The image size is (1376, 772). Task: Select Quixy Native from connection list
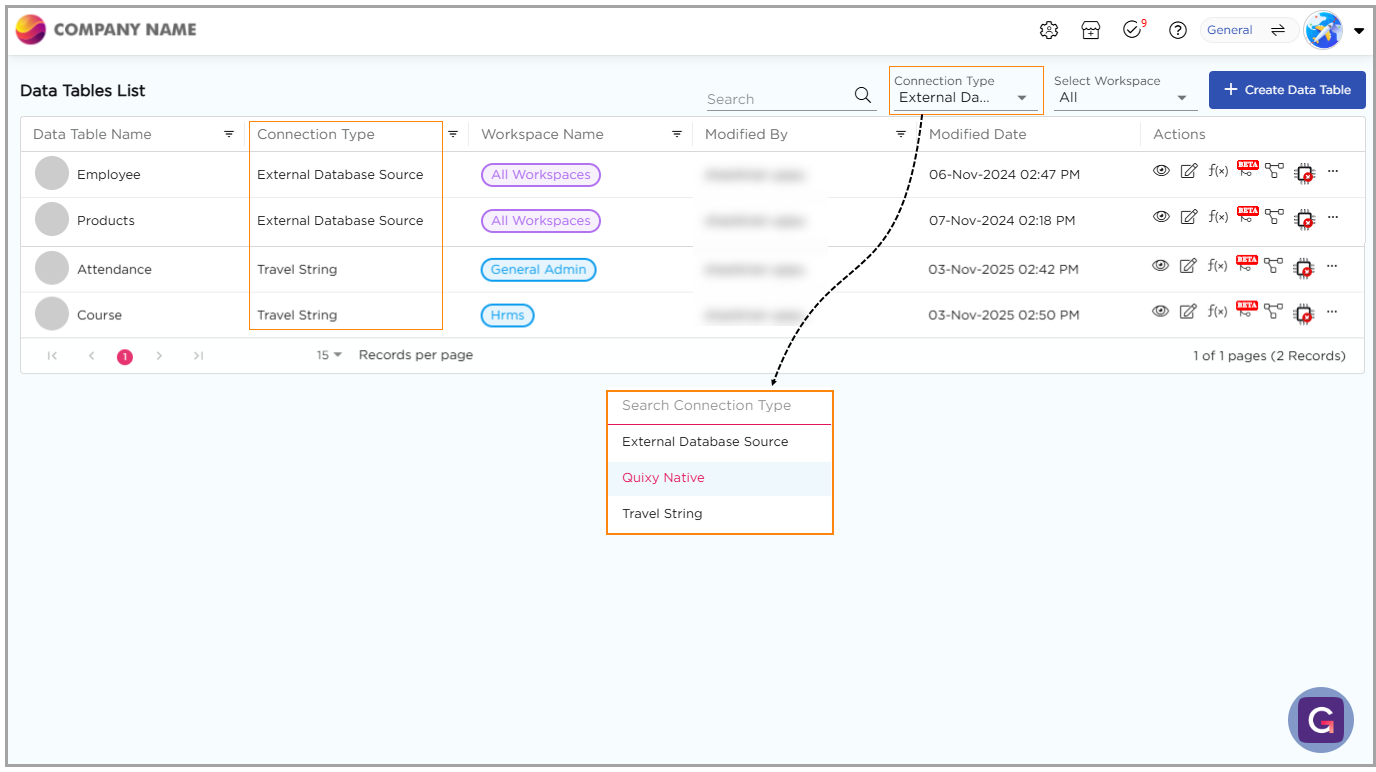pyautogui.click(x=664, y=478)
